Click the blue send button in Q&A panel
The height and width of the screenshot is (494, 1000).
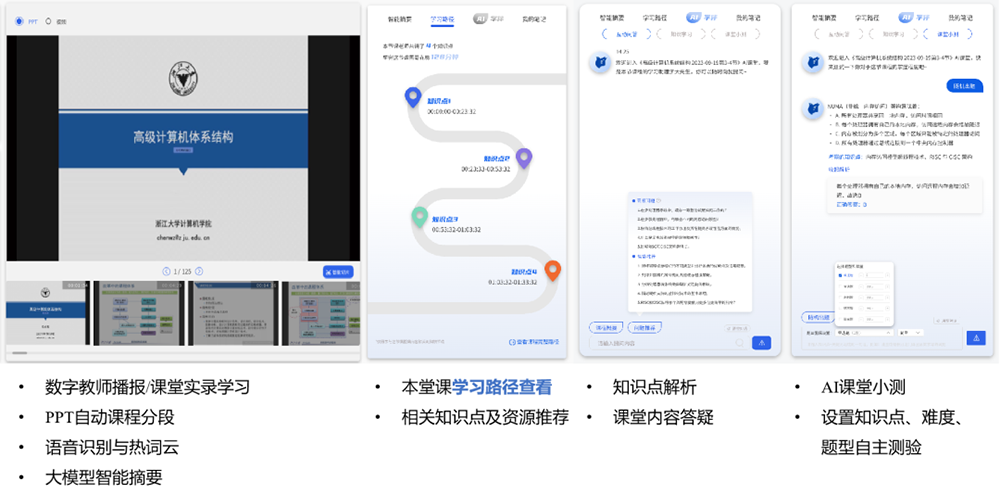point(761,342)
